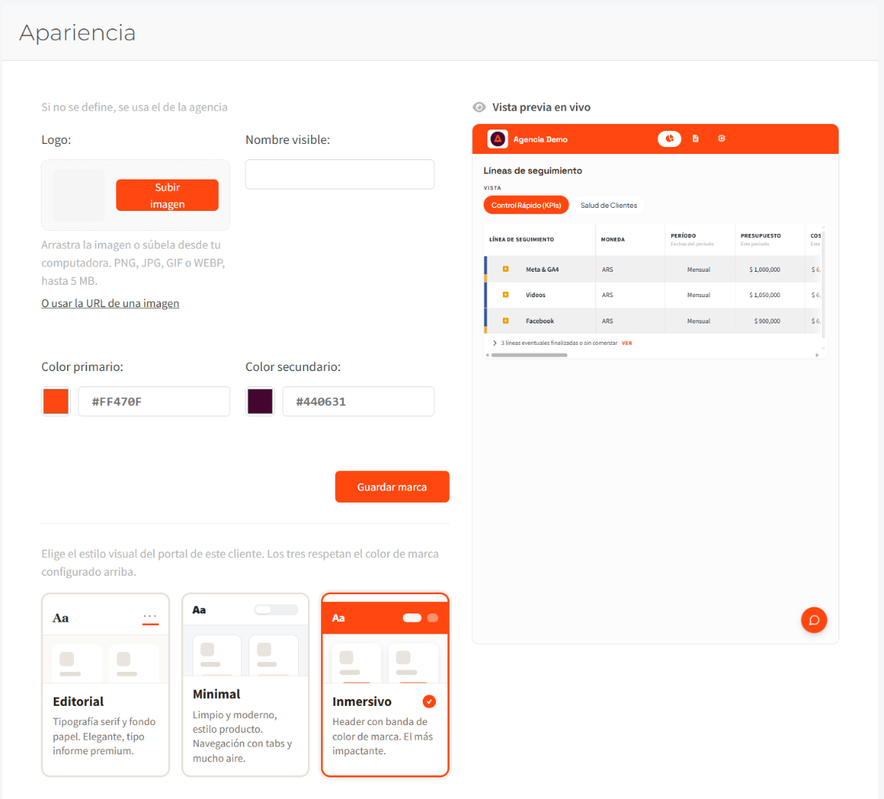Switch to Control Rápido (KPIs) view
The height and width of the screenshot is (799, 884).
(x=526, y=205)
